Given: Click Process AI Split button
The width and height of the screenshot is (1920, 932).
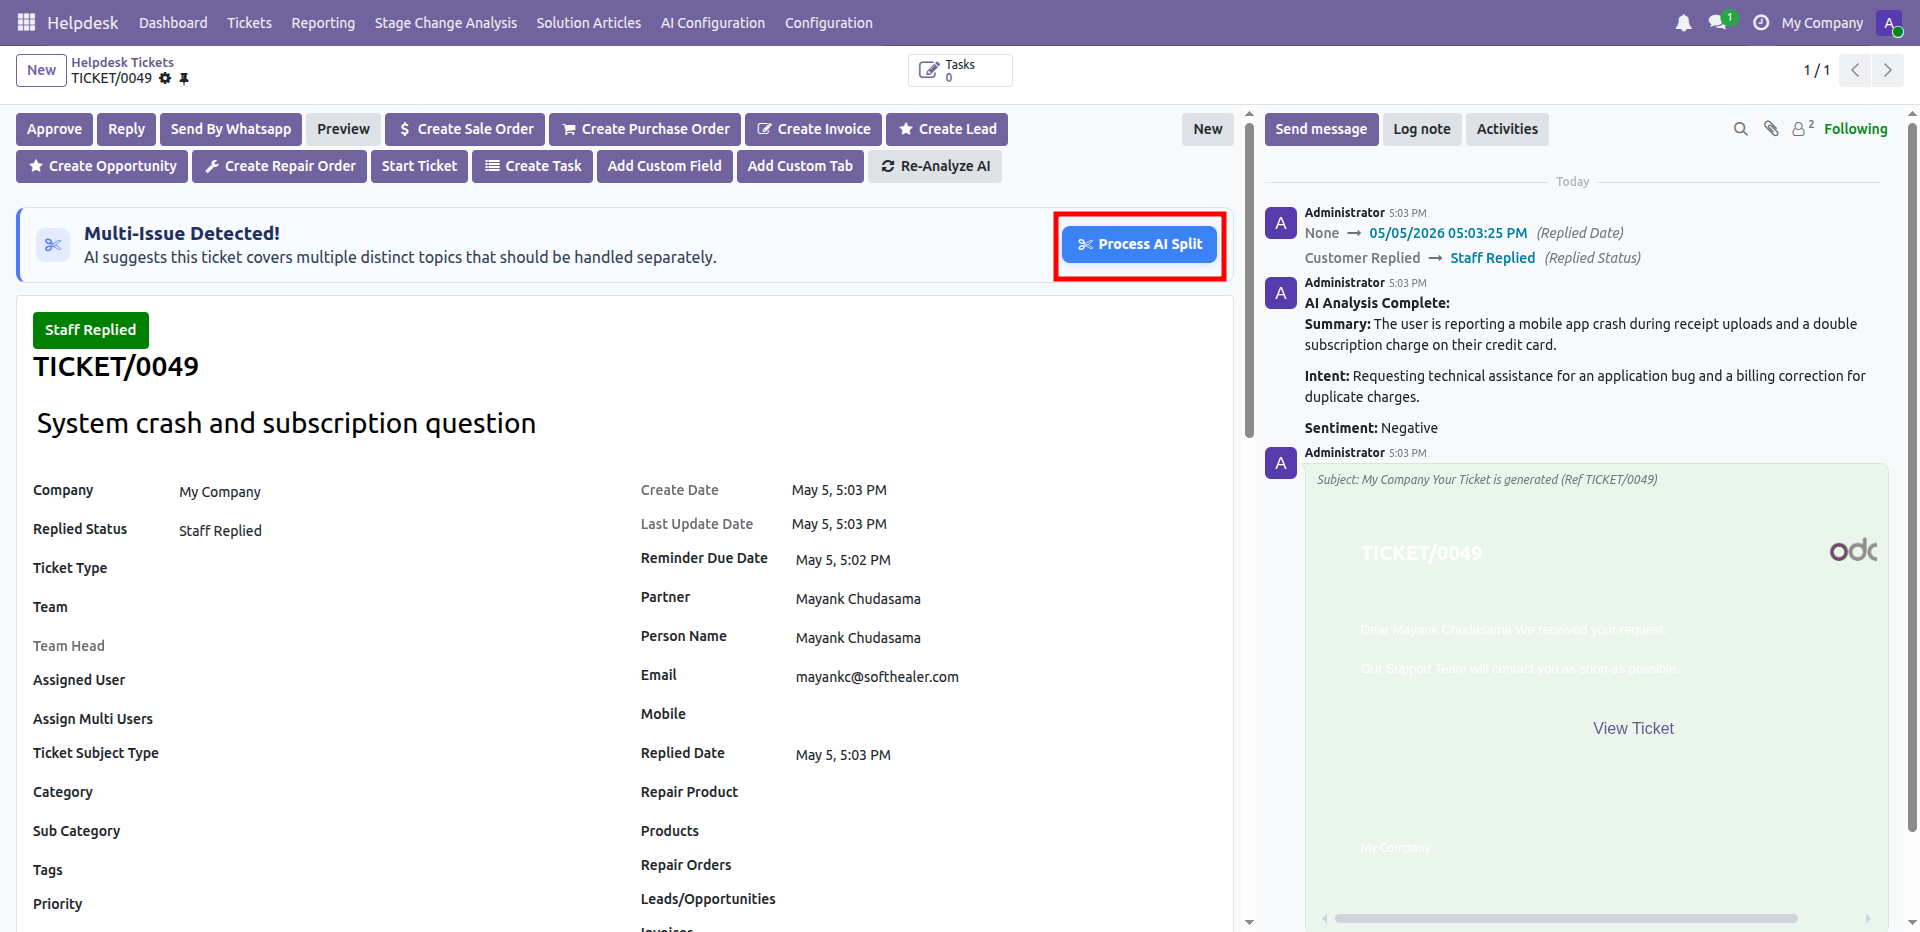Looking at the screenshot, I should point(1139,244).
